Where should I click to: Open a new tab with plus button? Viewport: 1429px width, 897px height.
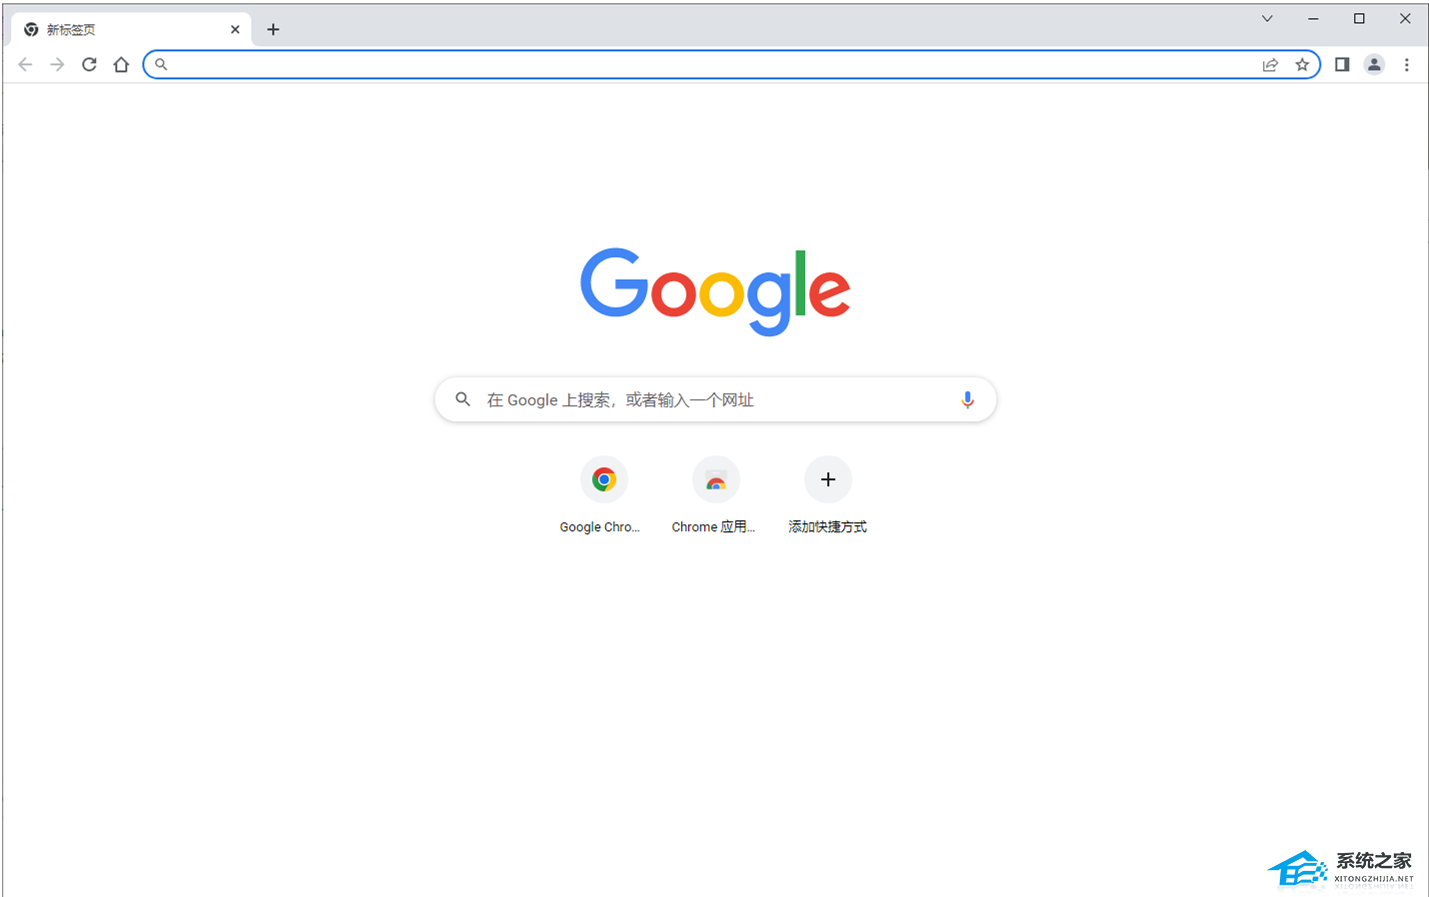273,30
